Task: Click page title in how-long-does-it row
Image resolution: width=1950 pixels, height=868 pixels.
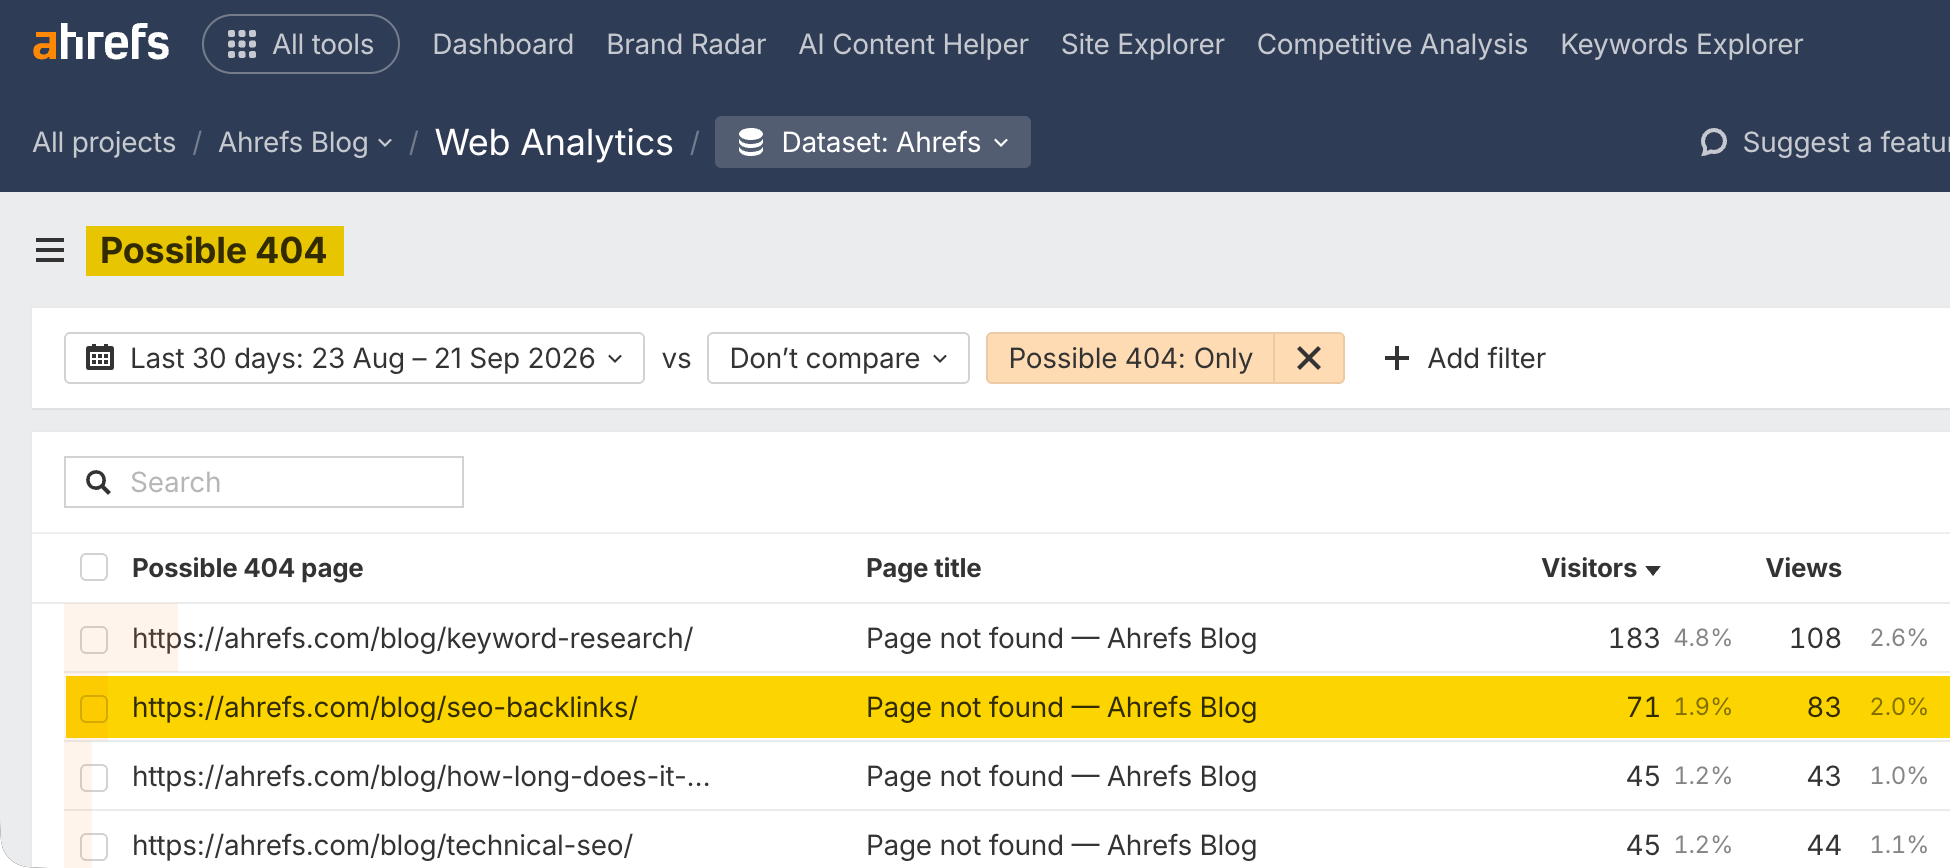Action: point(1061,776)
